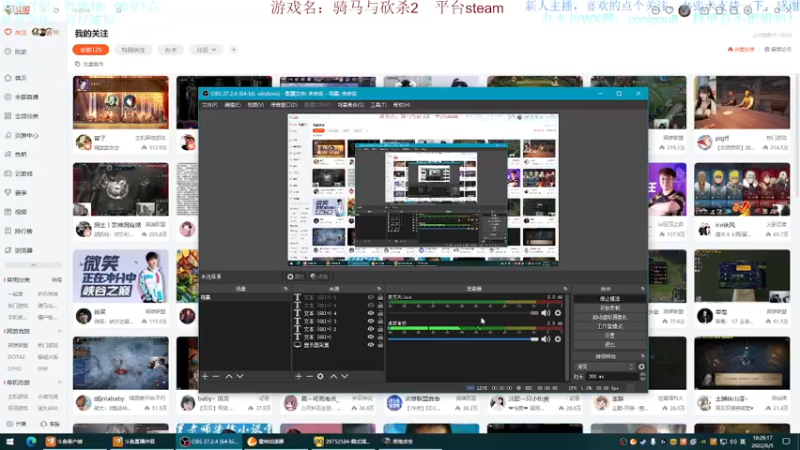Open the 微笑 streamer thumbnail card
This screenshot has width=800, height=450.
point(120,276)
